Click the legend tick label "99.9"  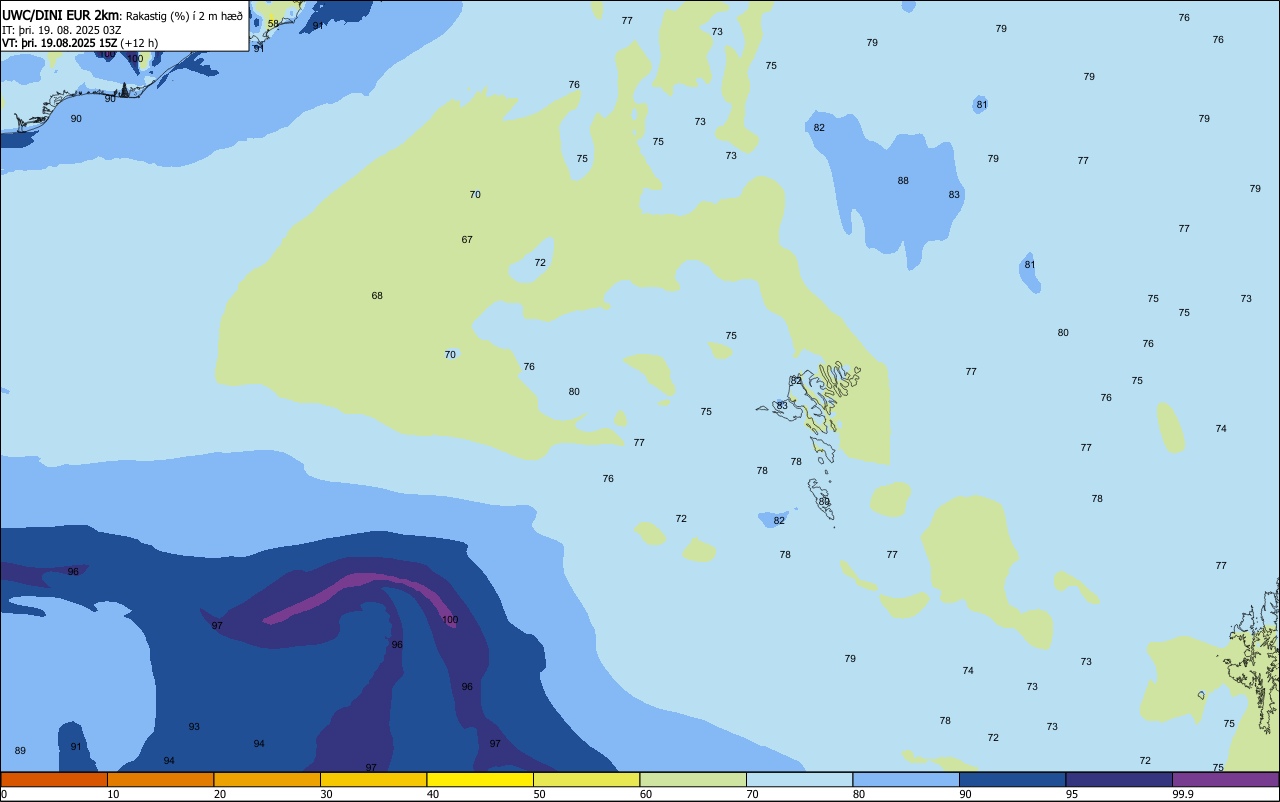[x=1183, y=794]
